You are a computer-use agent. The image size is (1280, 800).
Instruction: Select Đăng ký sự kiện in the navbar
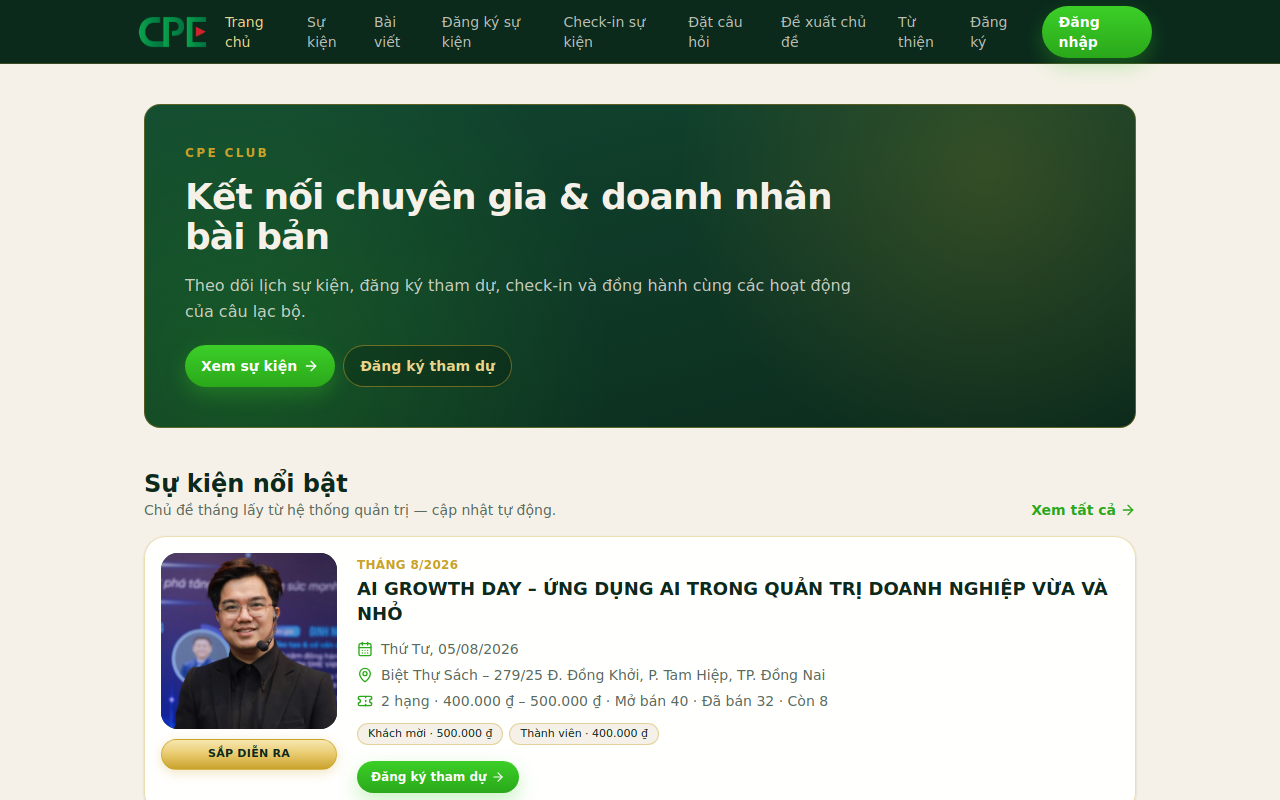482,32
